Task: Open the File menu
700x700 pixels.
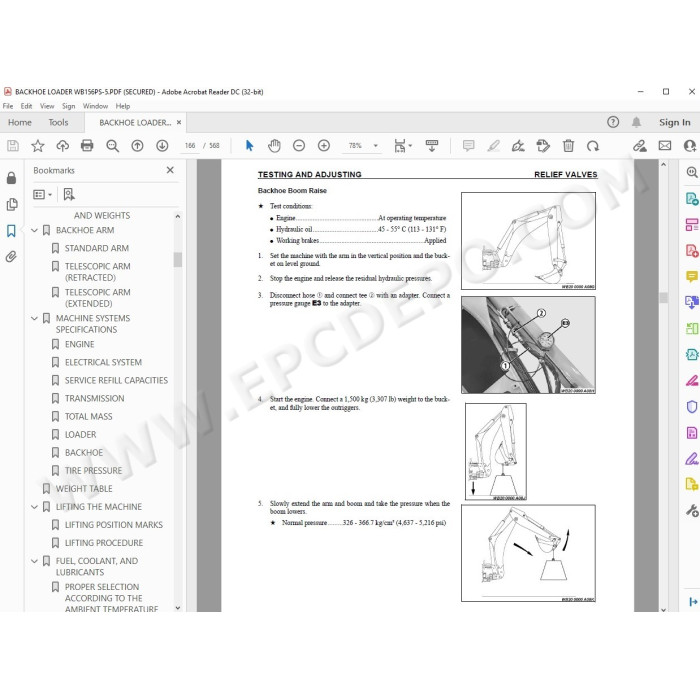Action: tap(8, 106)
